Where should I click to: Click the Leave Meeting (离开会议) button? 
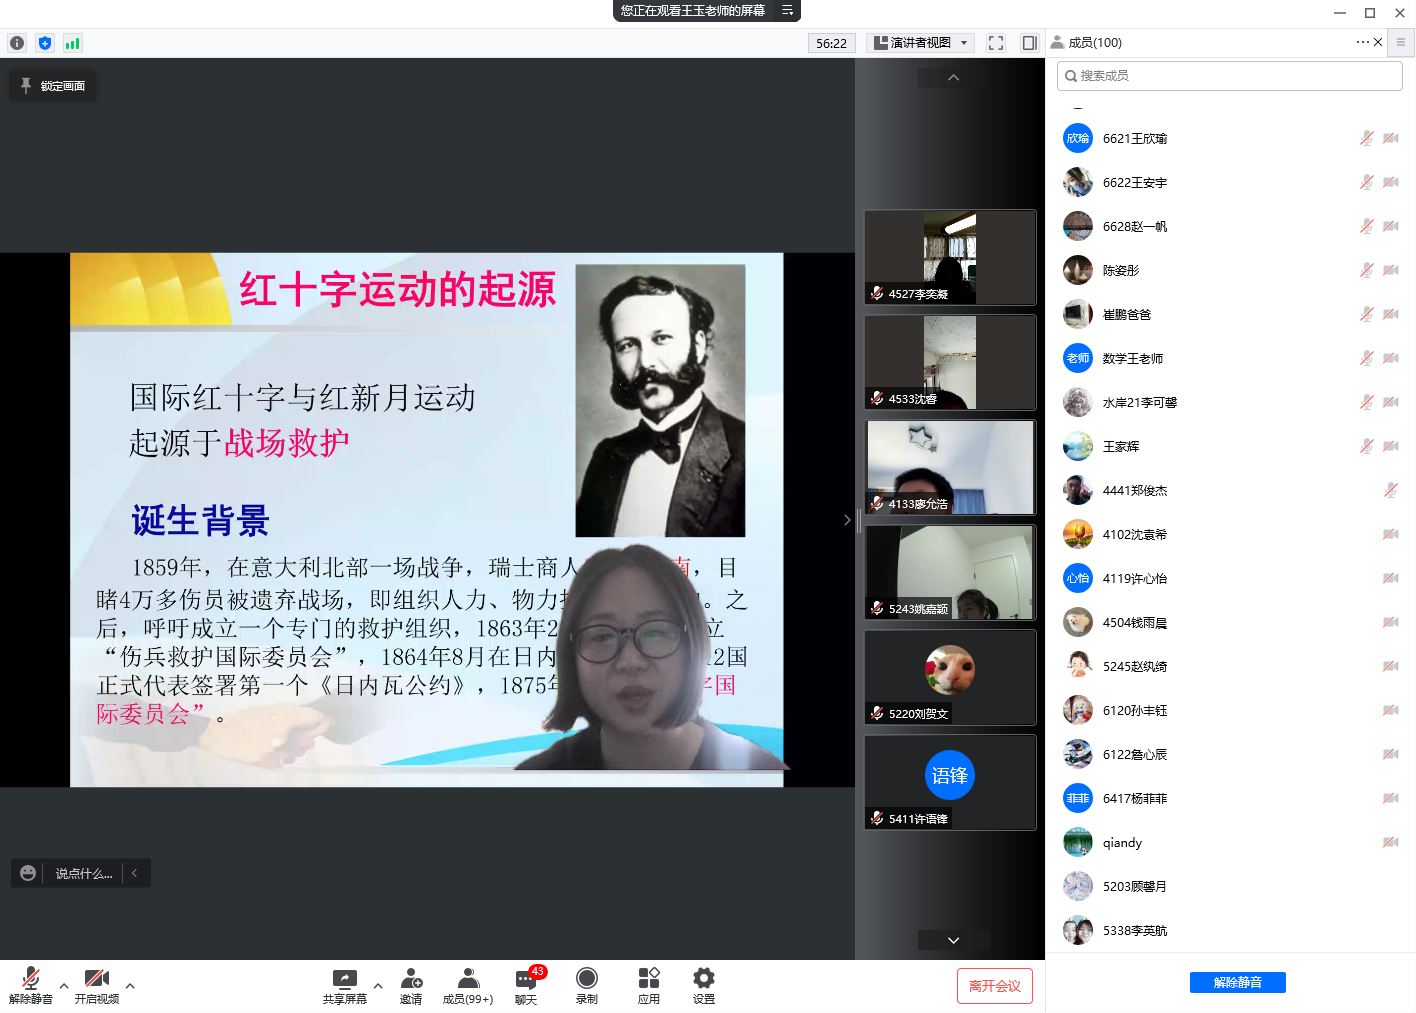(994, 986)
